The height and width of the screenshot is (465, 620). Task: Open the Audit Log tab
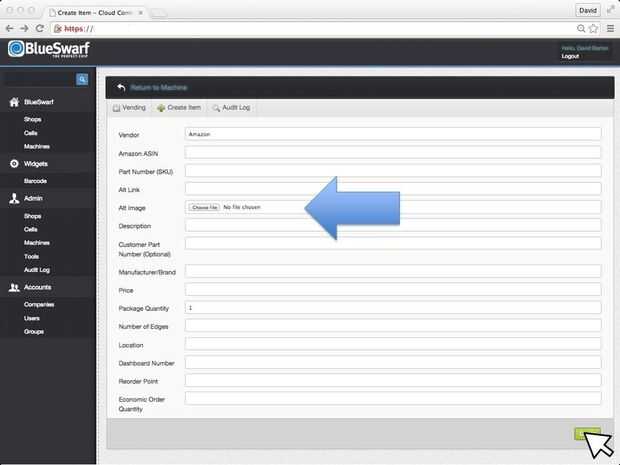pyautogui.click(x=231, y=108)
